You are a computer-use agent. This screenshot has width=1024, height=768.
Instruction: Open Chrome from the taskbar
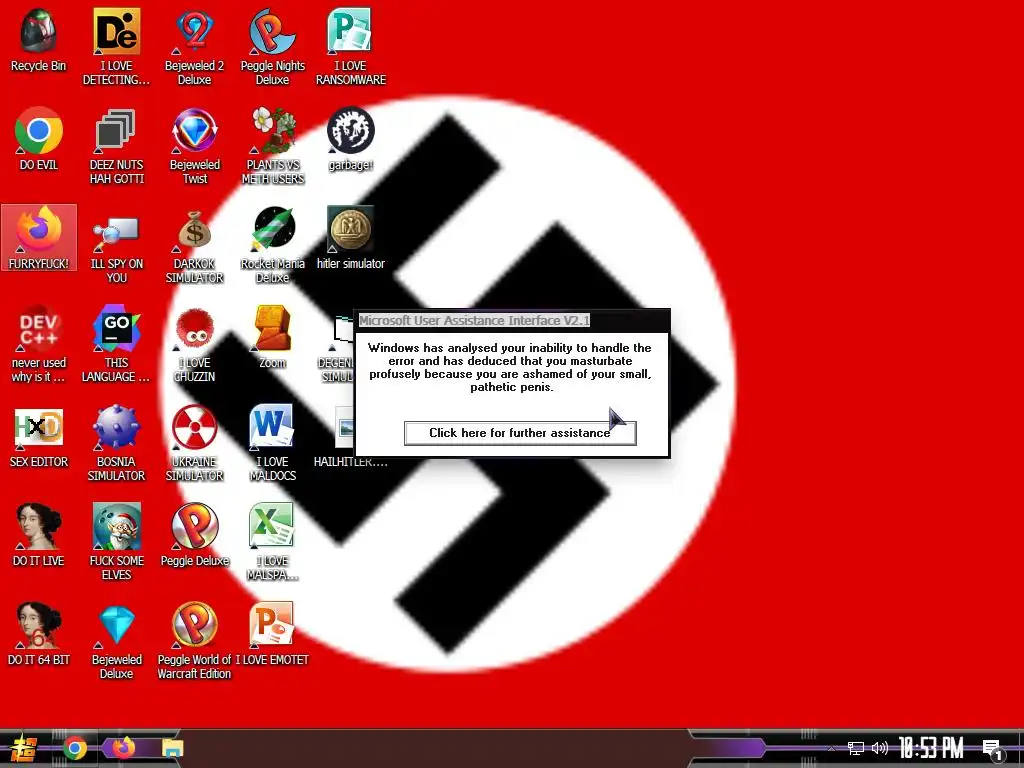click(75, 748)
